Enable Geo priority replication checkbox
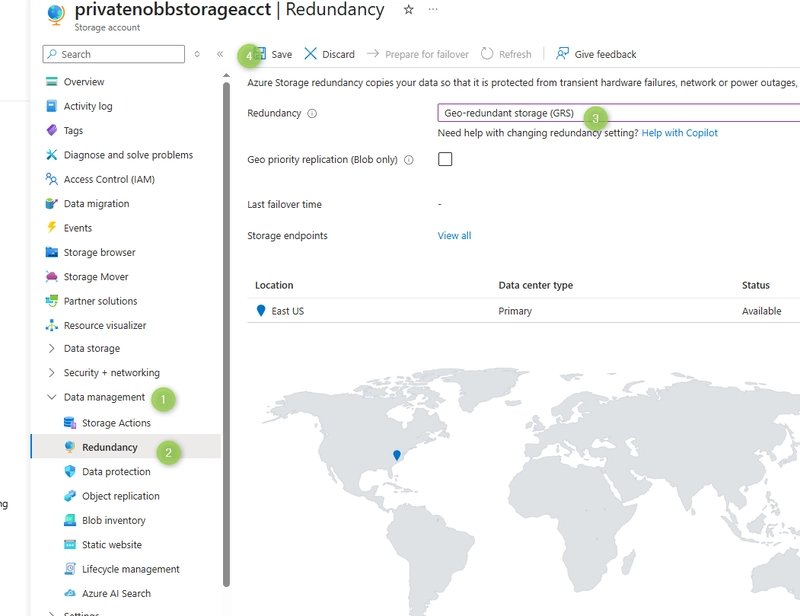This screenshot has width=800, height=616. [x=445, y=159]
